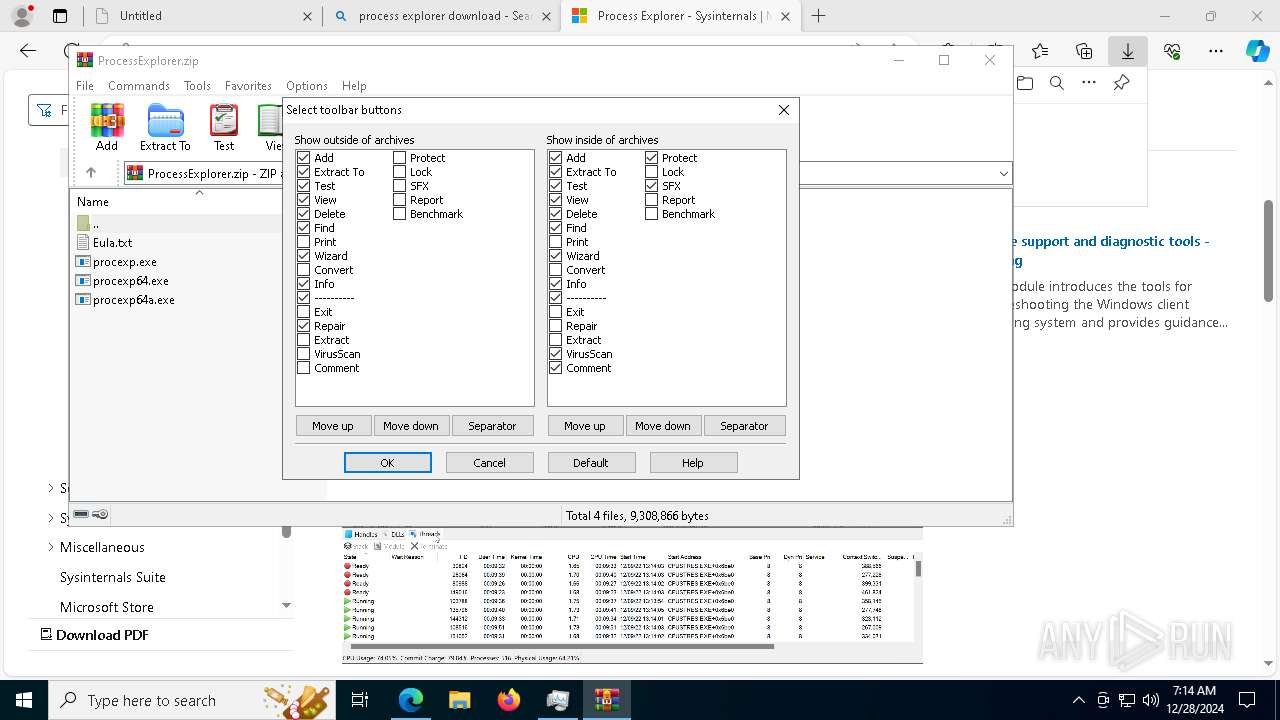Expand the WinRAR address bar dropdown
The height and width of the screenshot is (720, 1280).
tap(1003, 173)
